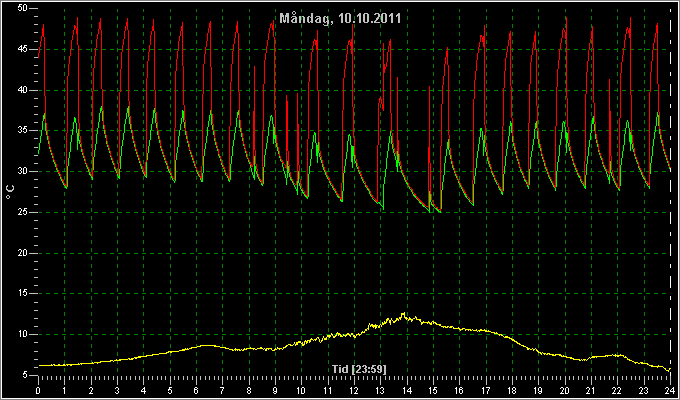Select hour 3 on the time axis
Screen dimensions: 680x400
(x=117, y=390)
